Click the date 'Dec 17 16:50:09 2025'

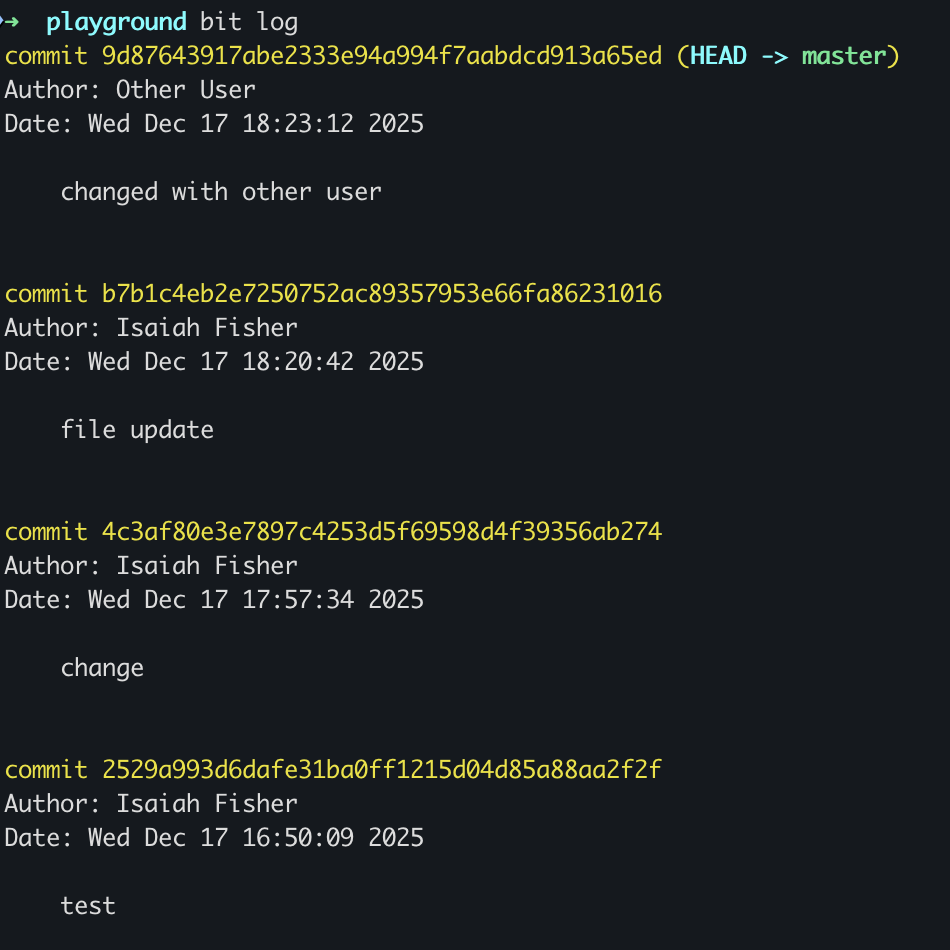pyautogui.click(x=256, y=837)
